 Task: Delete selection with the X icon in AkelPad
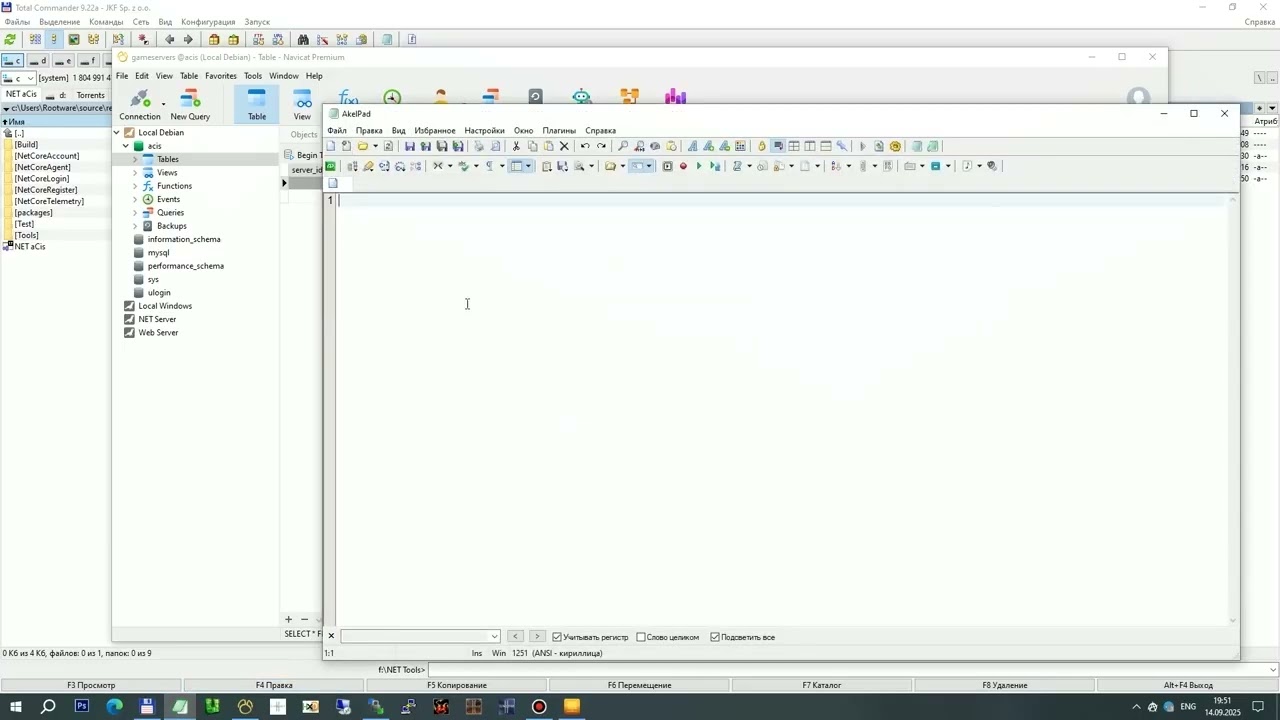click(x=564, y=146)
